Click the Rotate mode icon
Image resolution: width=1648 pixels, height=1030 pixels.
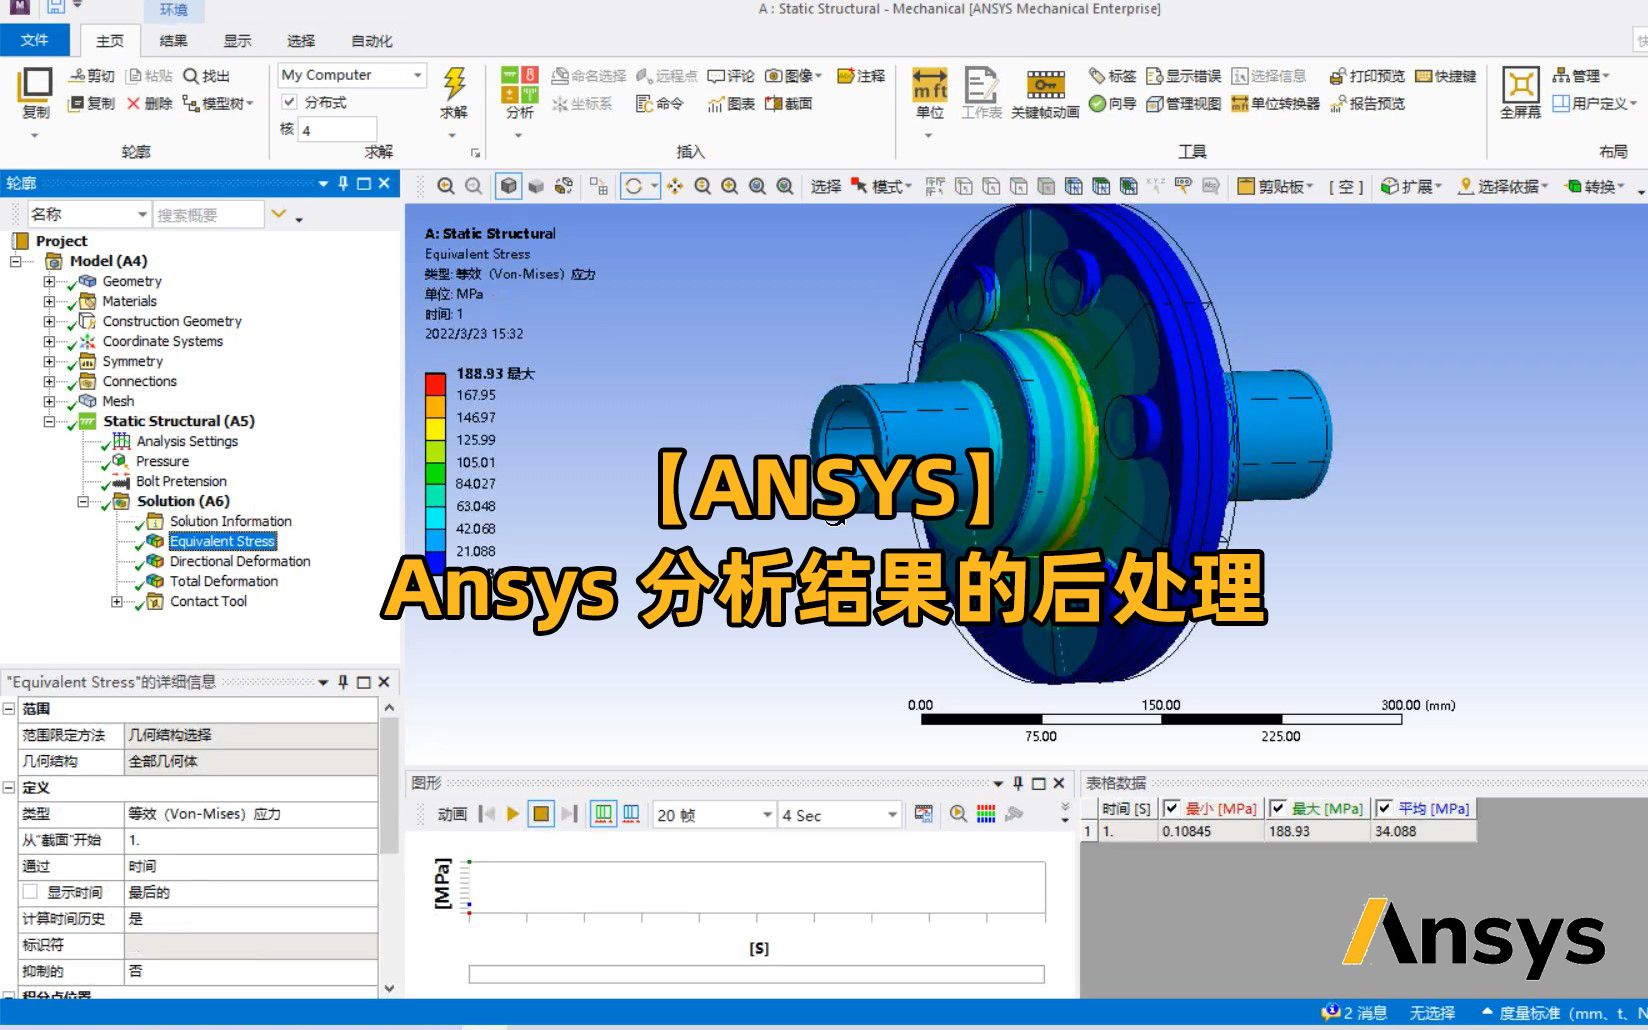coord(633,186)
